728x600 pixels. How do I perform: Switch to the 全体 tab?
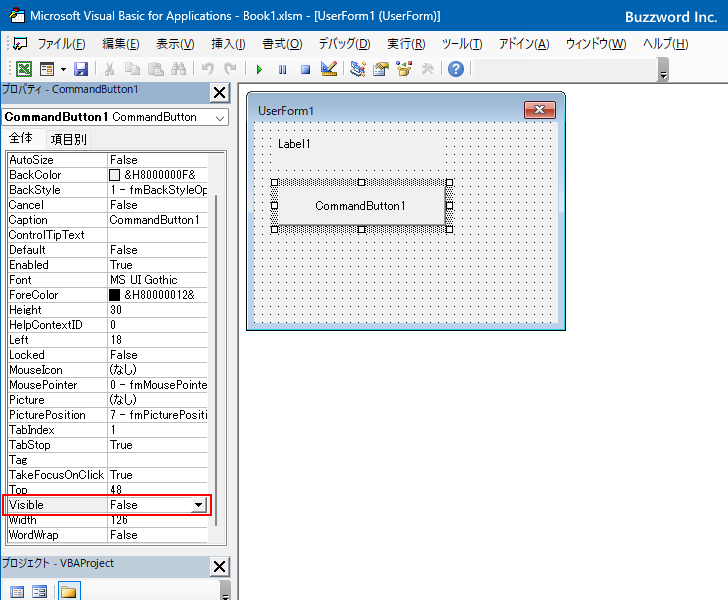[20, 138]
